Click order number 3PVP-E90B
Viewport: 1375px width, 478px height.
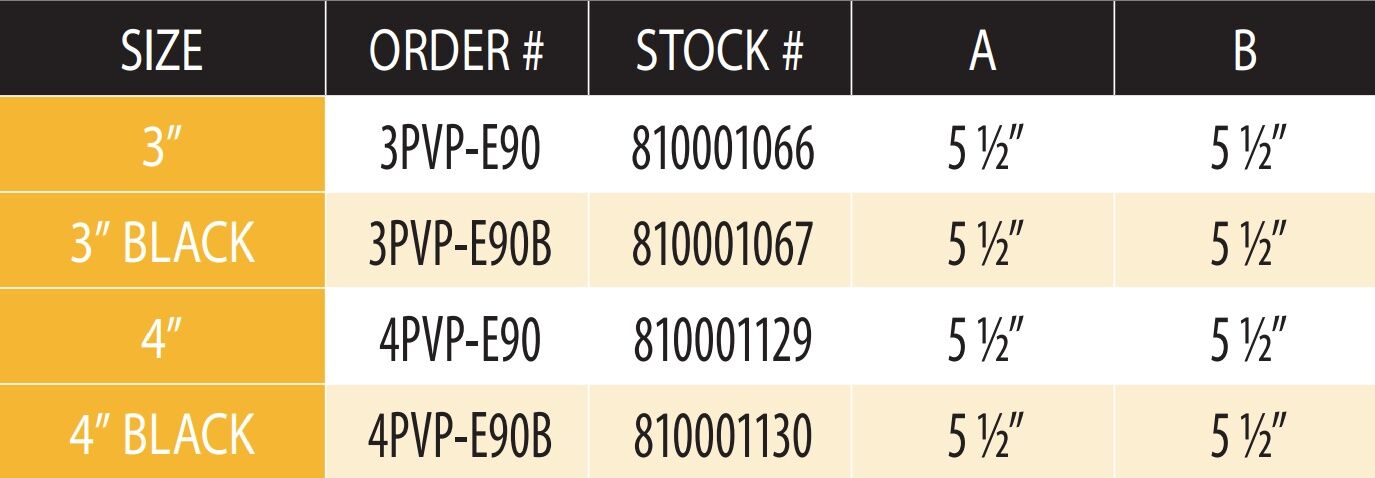pyautogui.click(x=460, y=244)
